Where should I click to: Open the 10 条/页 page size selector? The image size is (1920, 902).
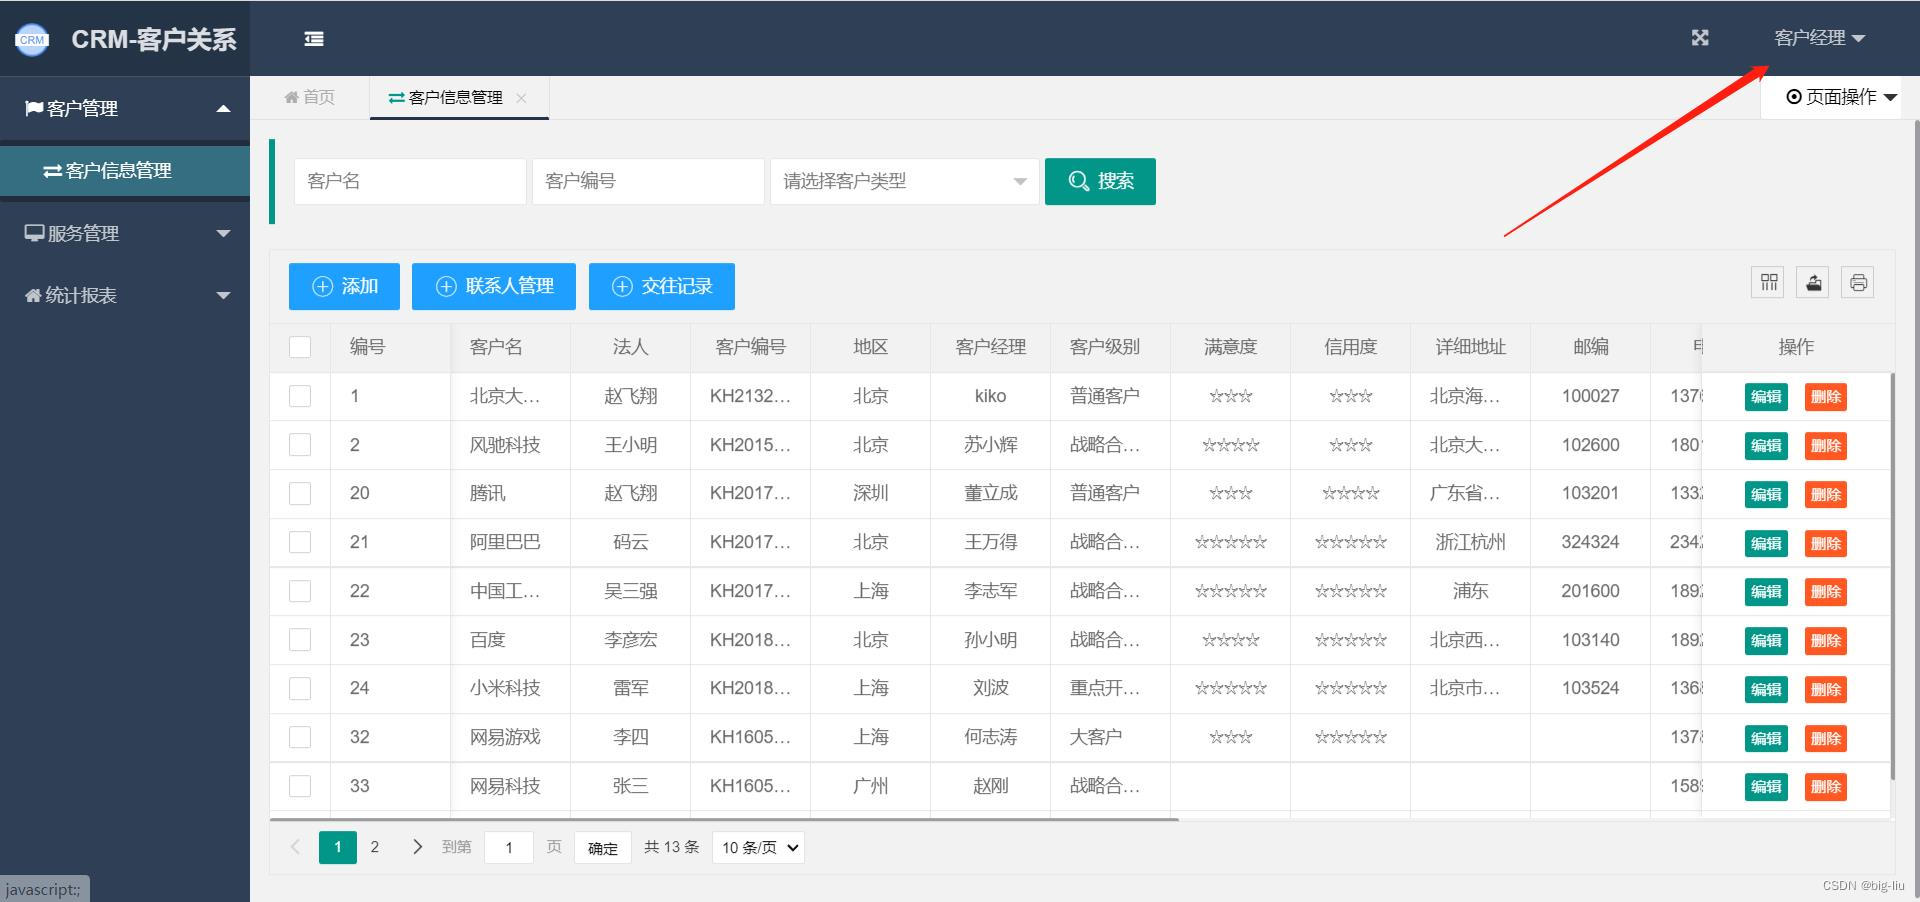click(758, 847)
